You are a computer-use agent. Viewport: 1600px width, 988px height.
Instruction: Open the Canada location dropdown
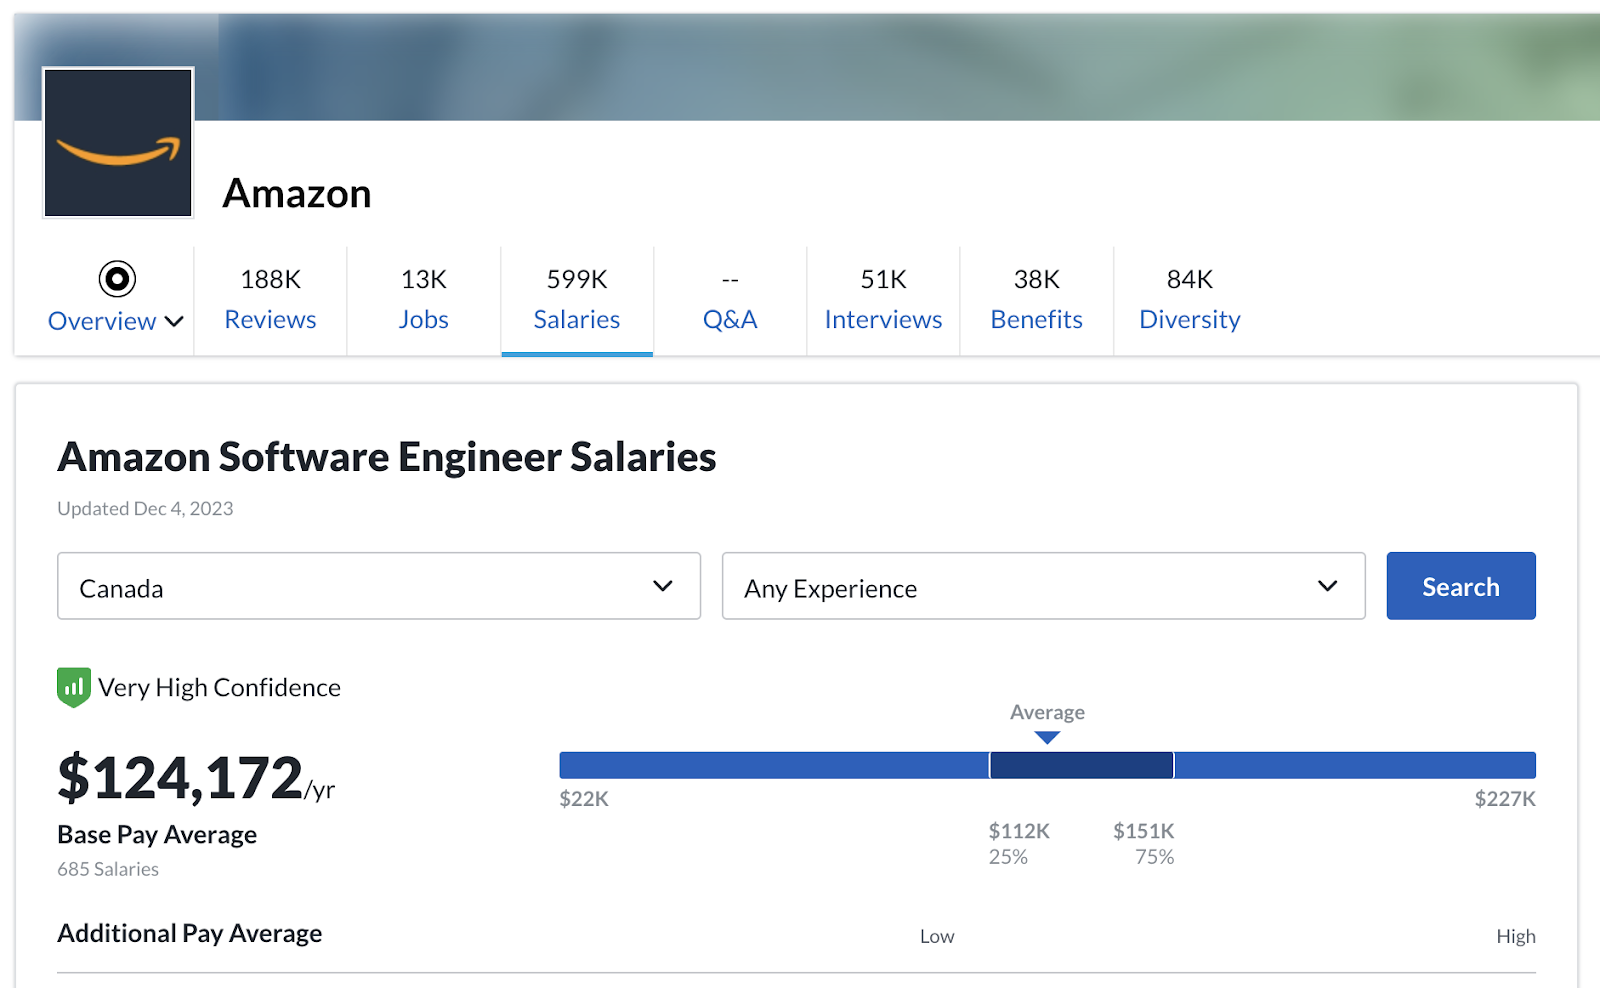379,586
